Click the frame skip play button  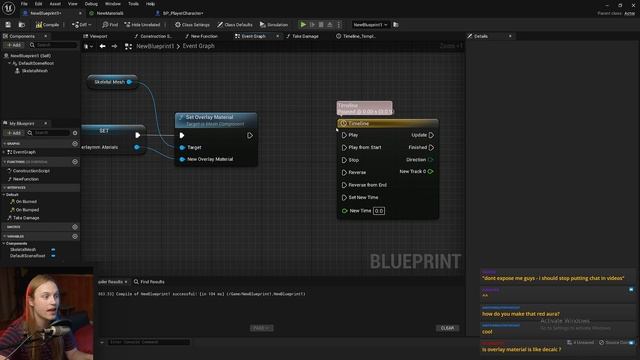pyautogui.click(x=312, y=25)
